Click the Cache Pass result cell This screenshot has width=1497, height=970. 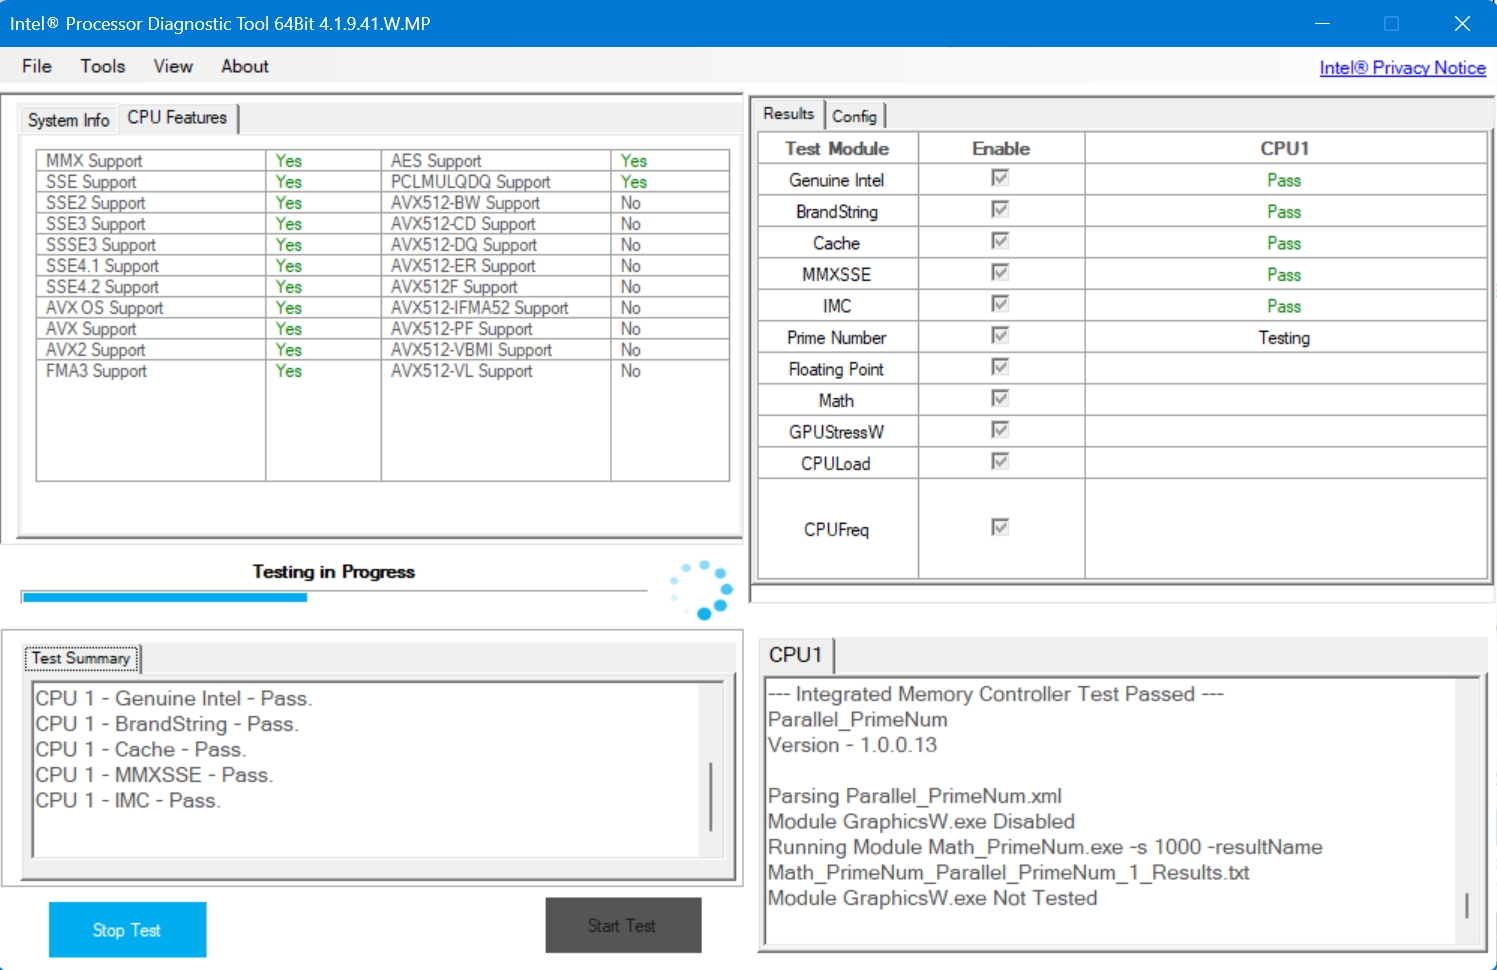[x=1285, y=243]
